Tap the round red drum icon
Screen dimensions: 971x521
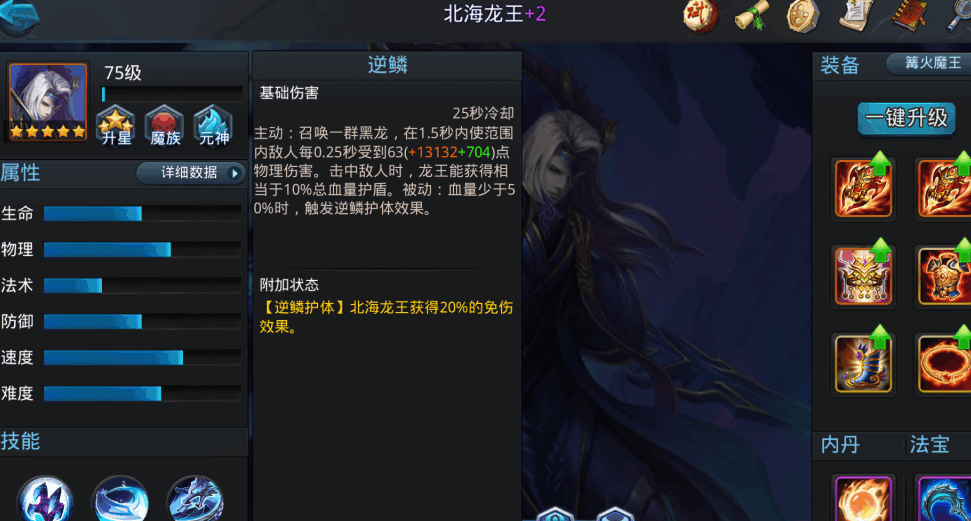(701, 16)
